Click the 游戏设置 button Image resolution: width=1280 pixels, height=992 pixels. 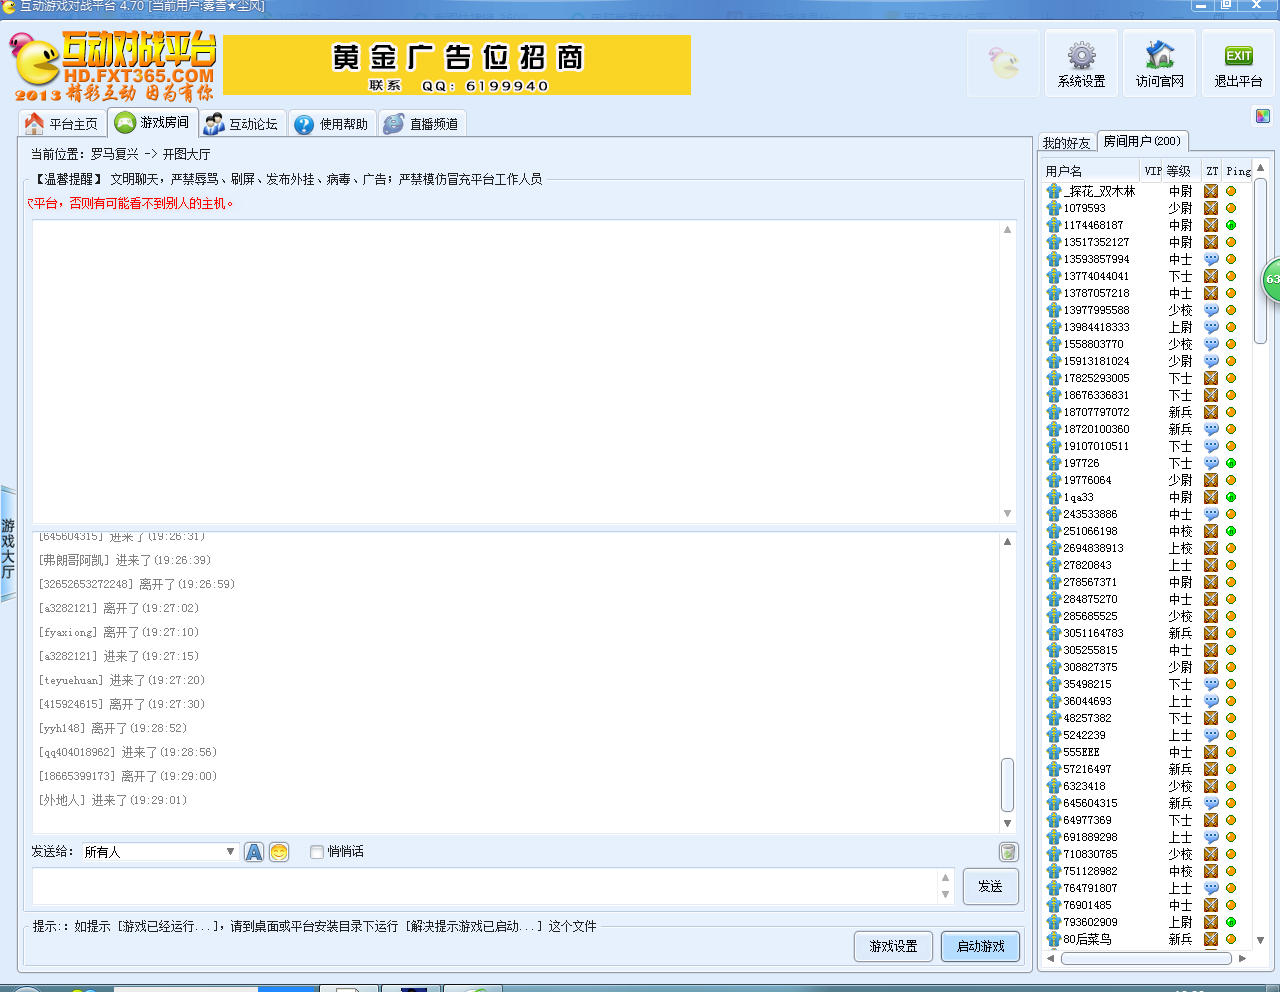pyautogui.click(x=893, y=946)
